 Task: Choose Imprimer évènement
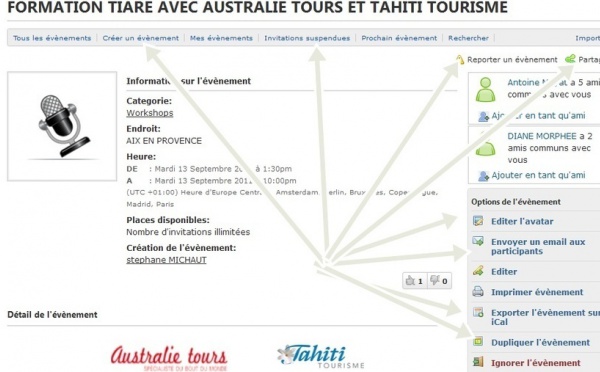537,292
